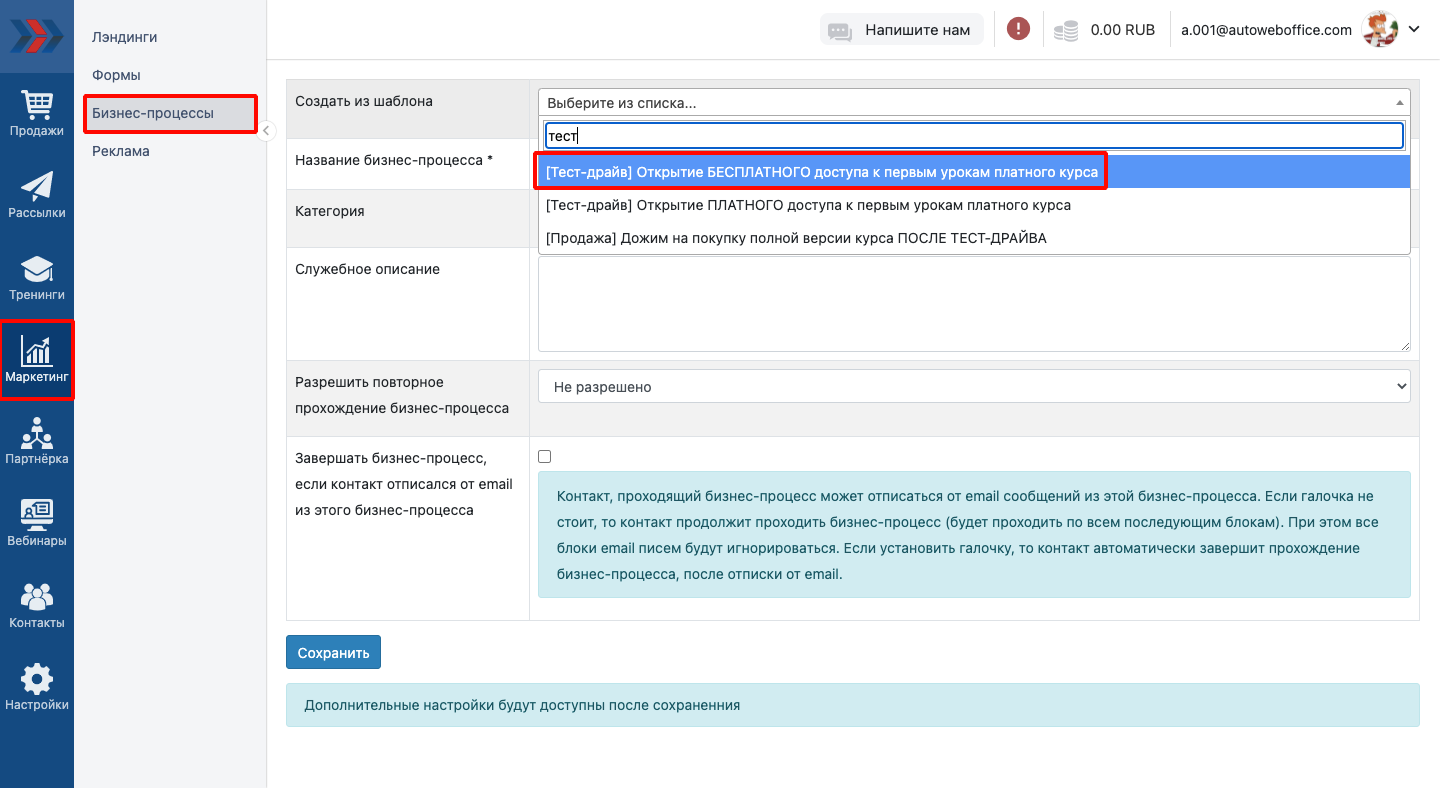Select the ПЛАТНОГО доступа test-drive template option
This screenshot has width=1440, height=788.
tap(808, 205)
